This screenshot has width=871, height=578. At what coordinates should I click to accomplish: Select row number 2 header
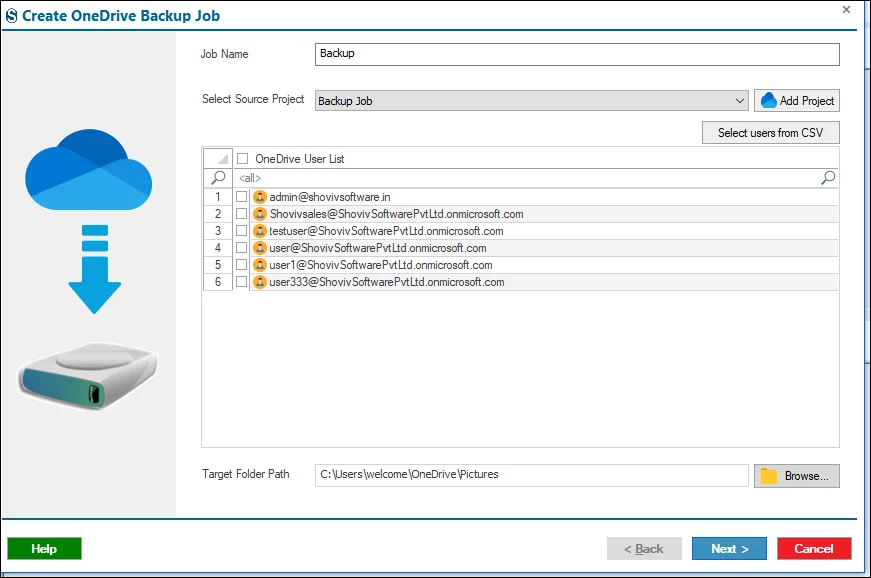click(x=218, y=214)
